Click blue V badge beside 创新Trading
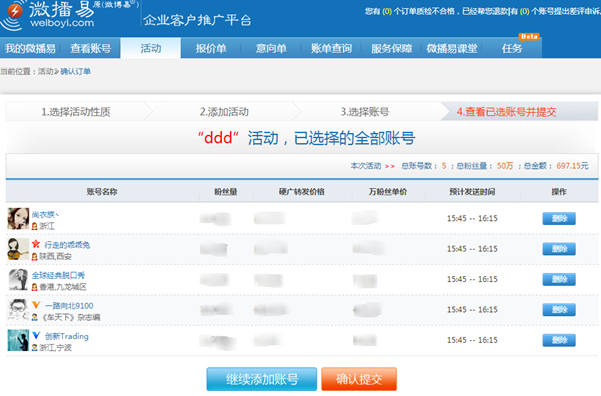The width and height of the screenshot is (601, 396). coord(36,336)
